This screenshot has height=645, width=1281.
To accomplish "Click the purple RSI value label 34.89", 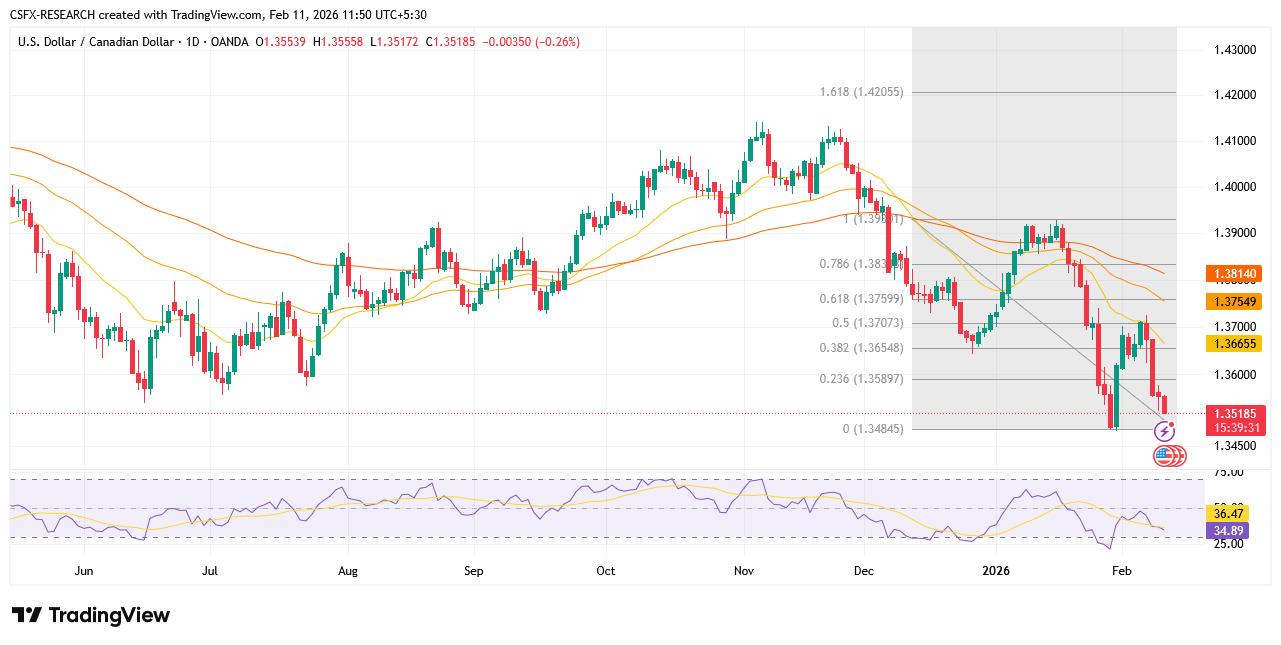I will click(x=1226, y=528).
